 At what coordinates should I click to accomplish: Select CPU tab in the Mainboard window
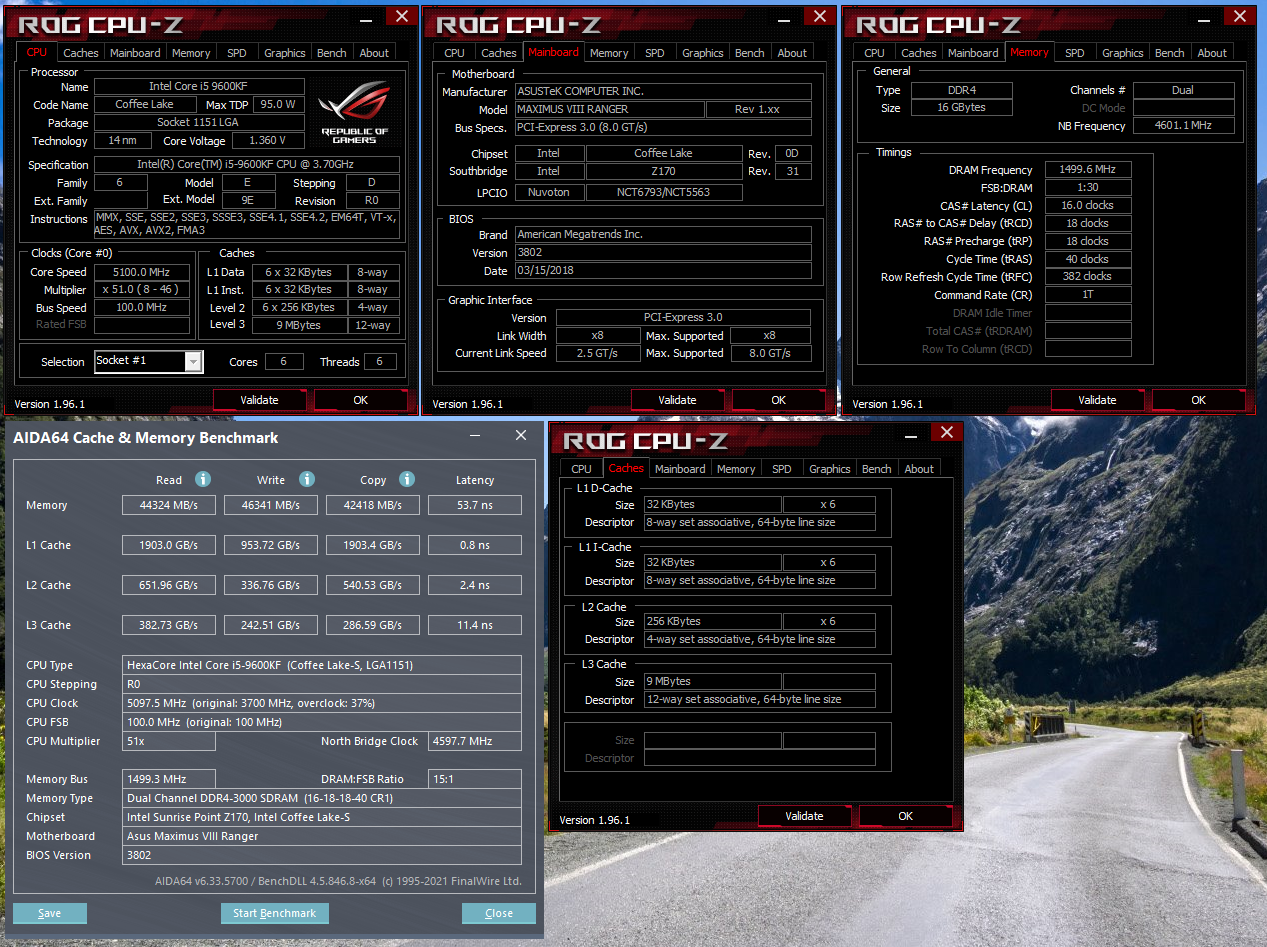454,53
